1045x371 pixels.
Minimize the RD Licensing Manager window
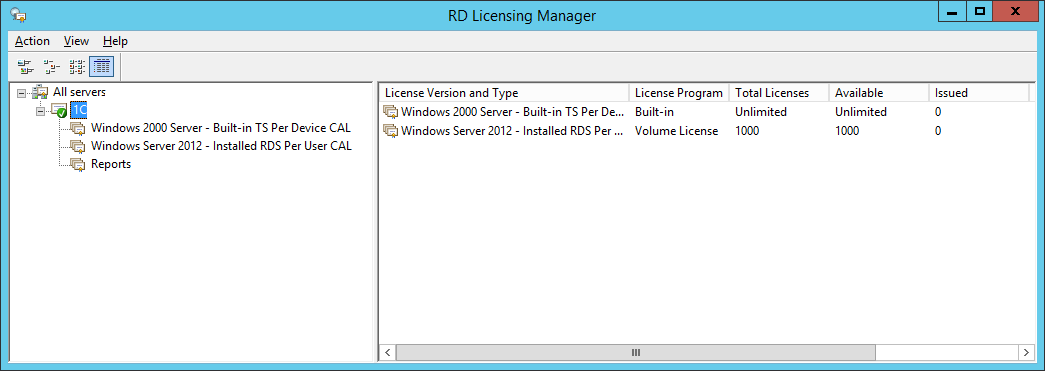(x=953, y=11)
